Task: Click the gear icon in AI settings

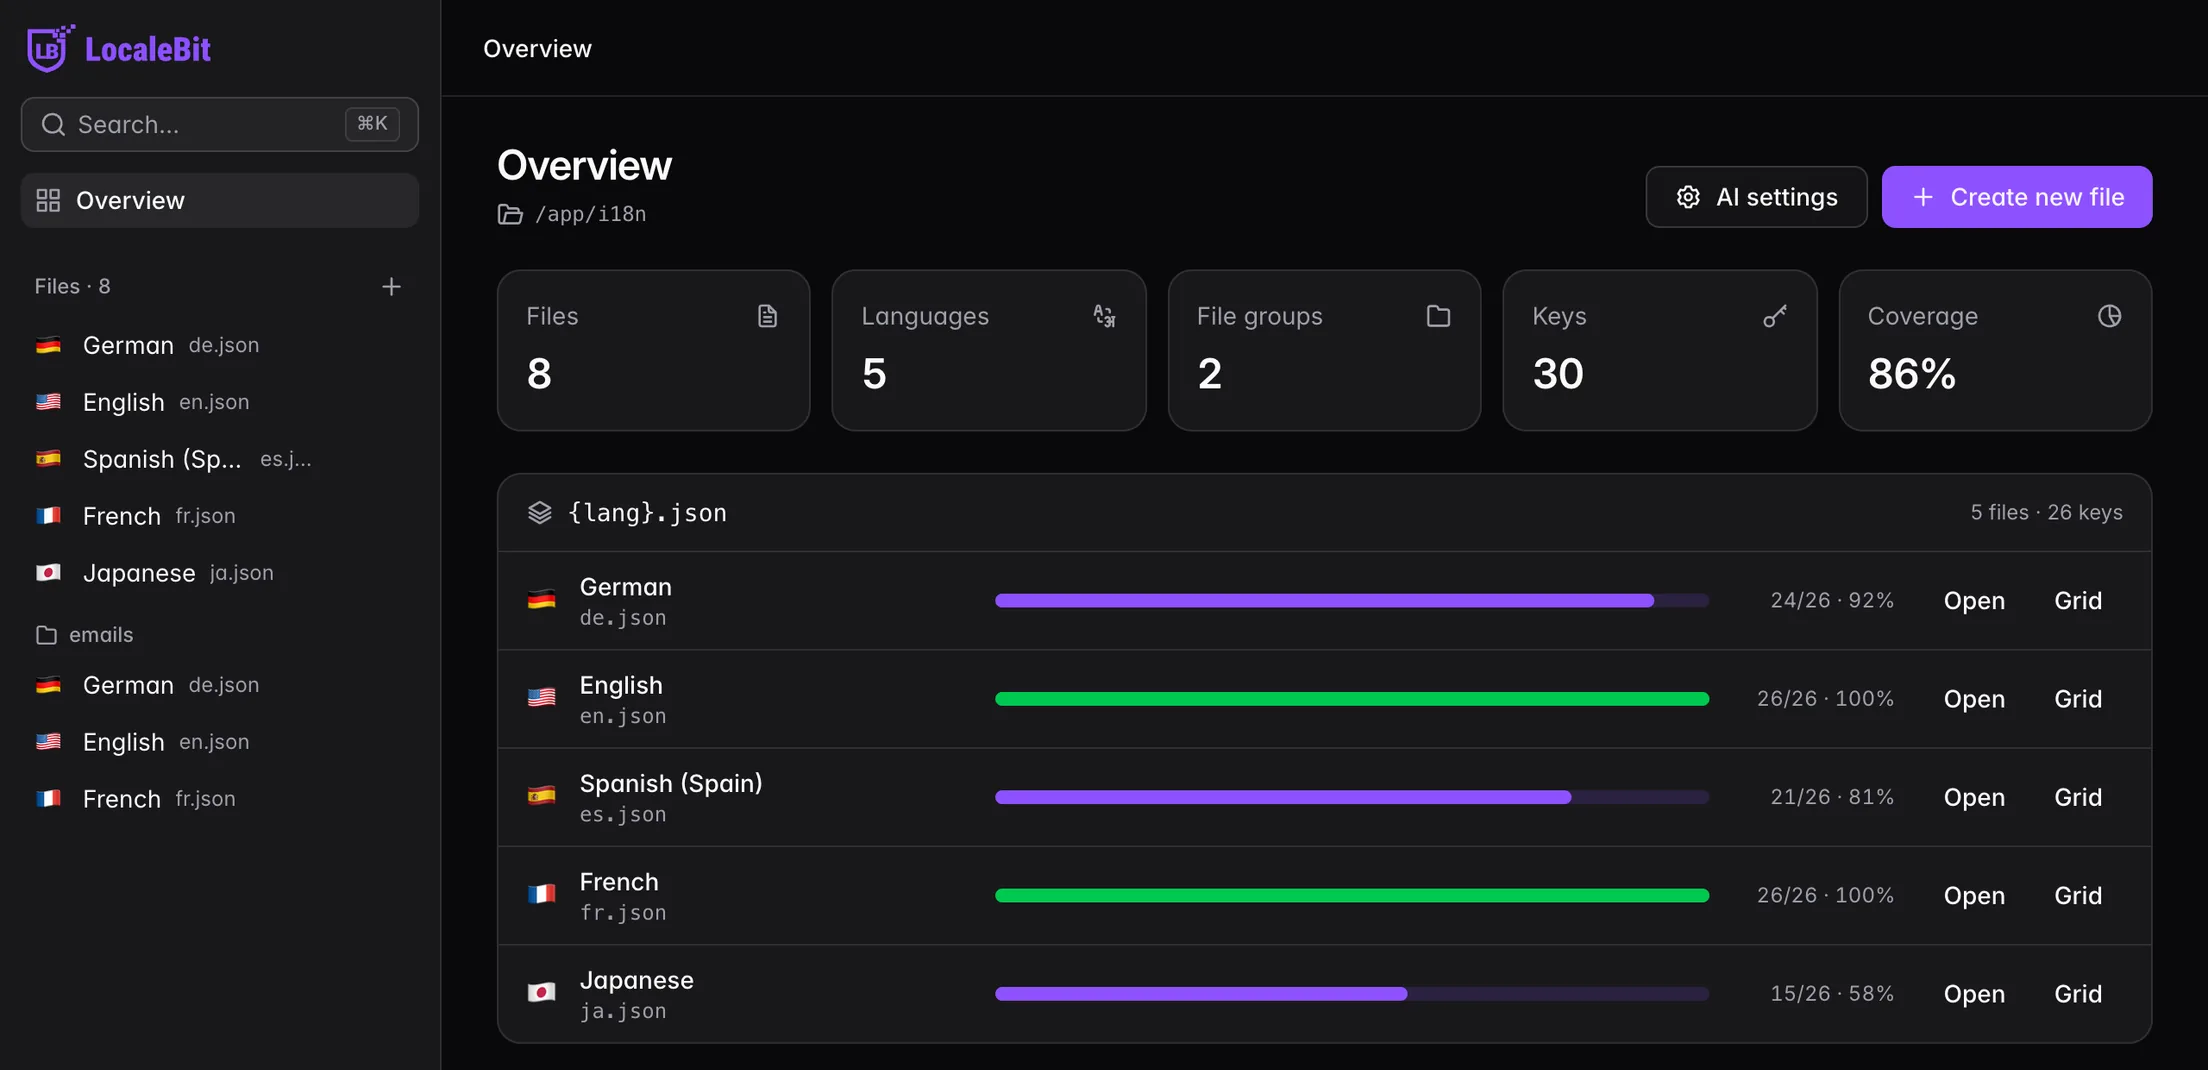Action: point(1688,197)
